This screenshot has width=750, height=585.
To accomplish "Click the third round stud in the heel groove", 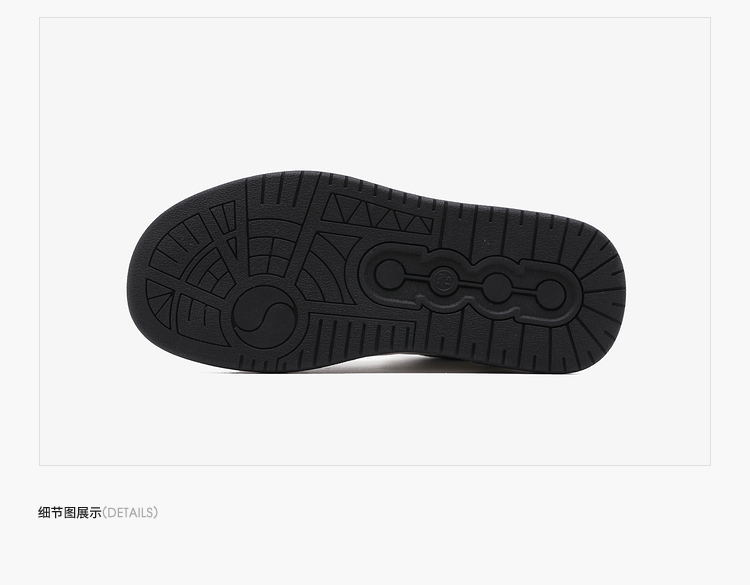I will 497,287.
